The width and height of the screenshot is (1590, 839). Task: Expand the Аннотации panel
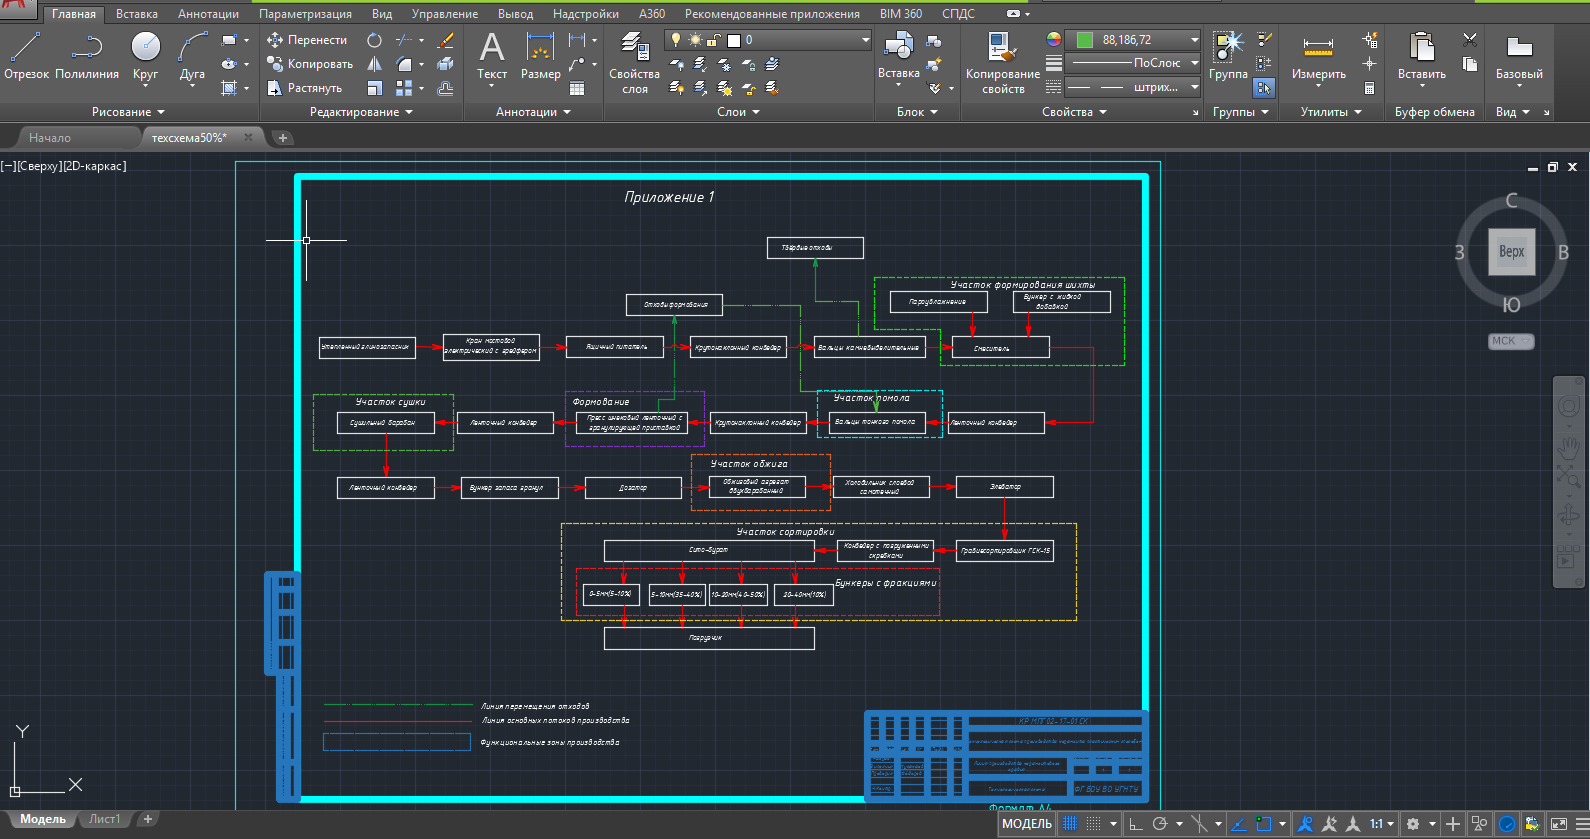point(533,112)
